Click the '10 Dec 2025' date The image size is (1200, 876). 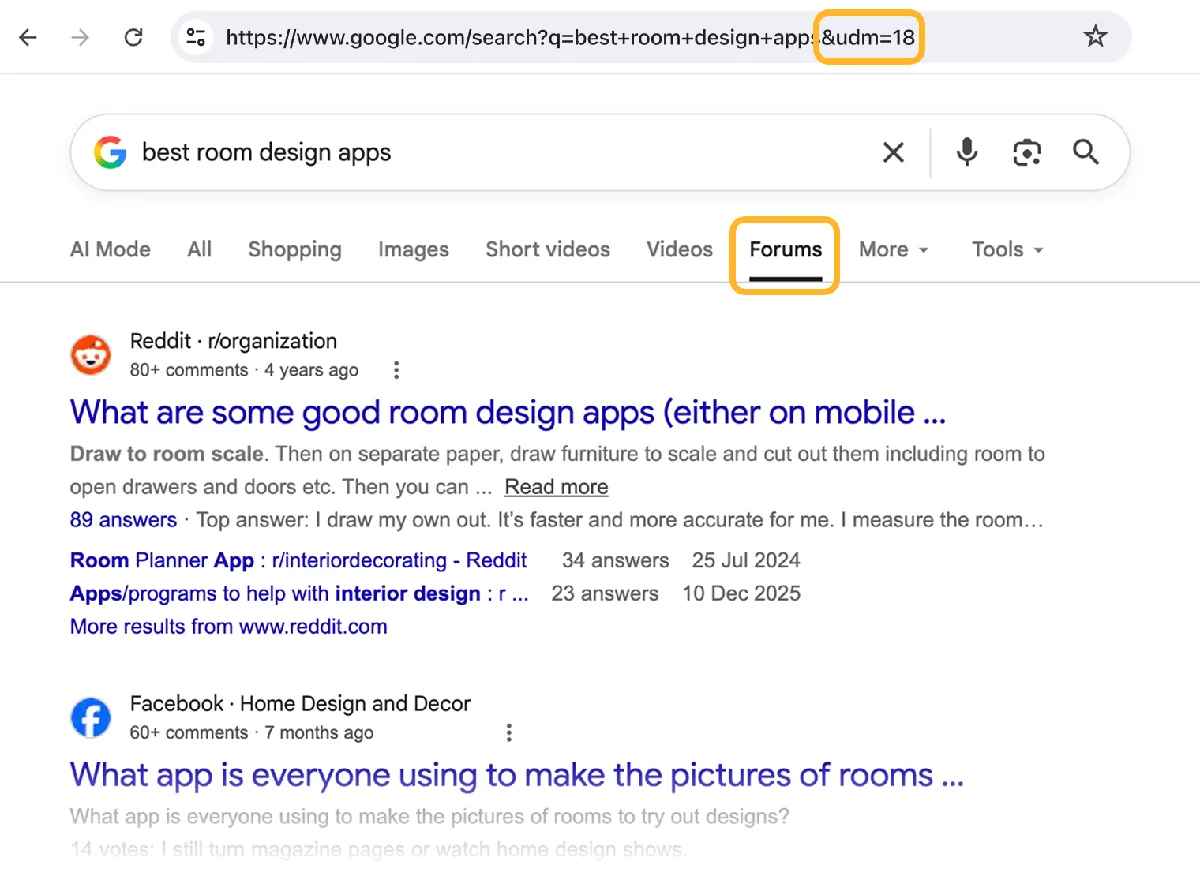pos(741,594)
